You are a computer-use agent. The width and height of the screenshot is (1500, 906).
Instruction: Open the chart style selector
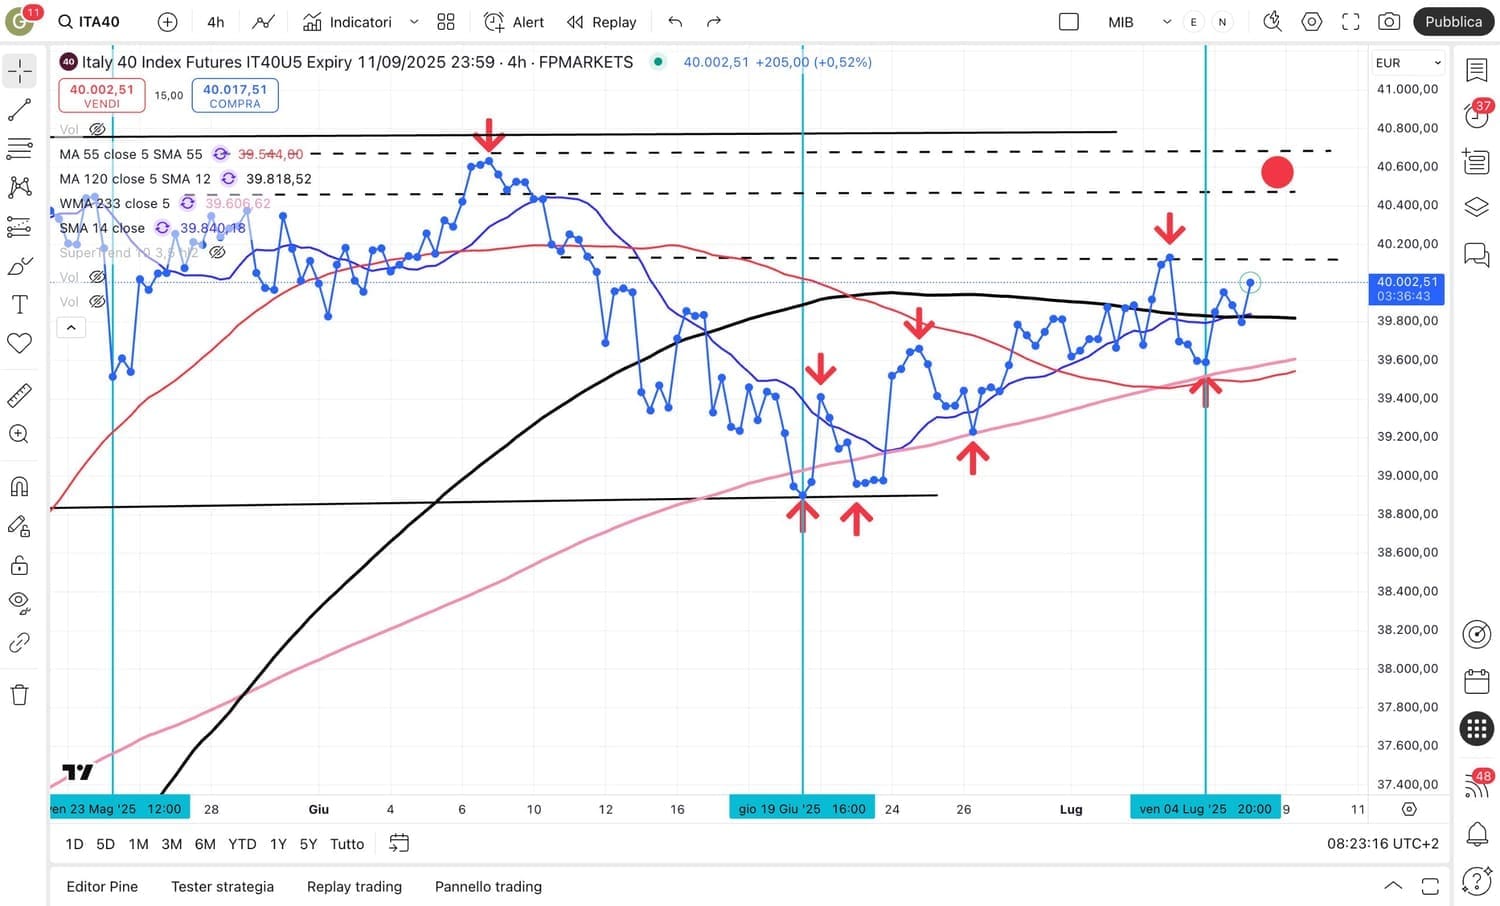tap(264, 22)
